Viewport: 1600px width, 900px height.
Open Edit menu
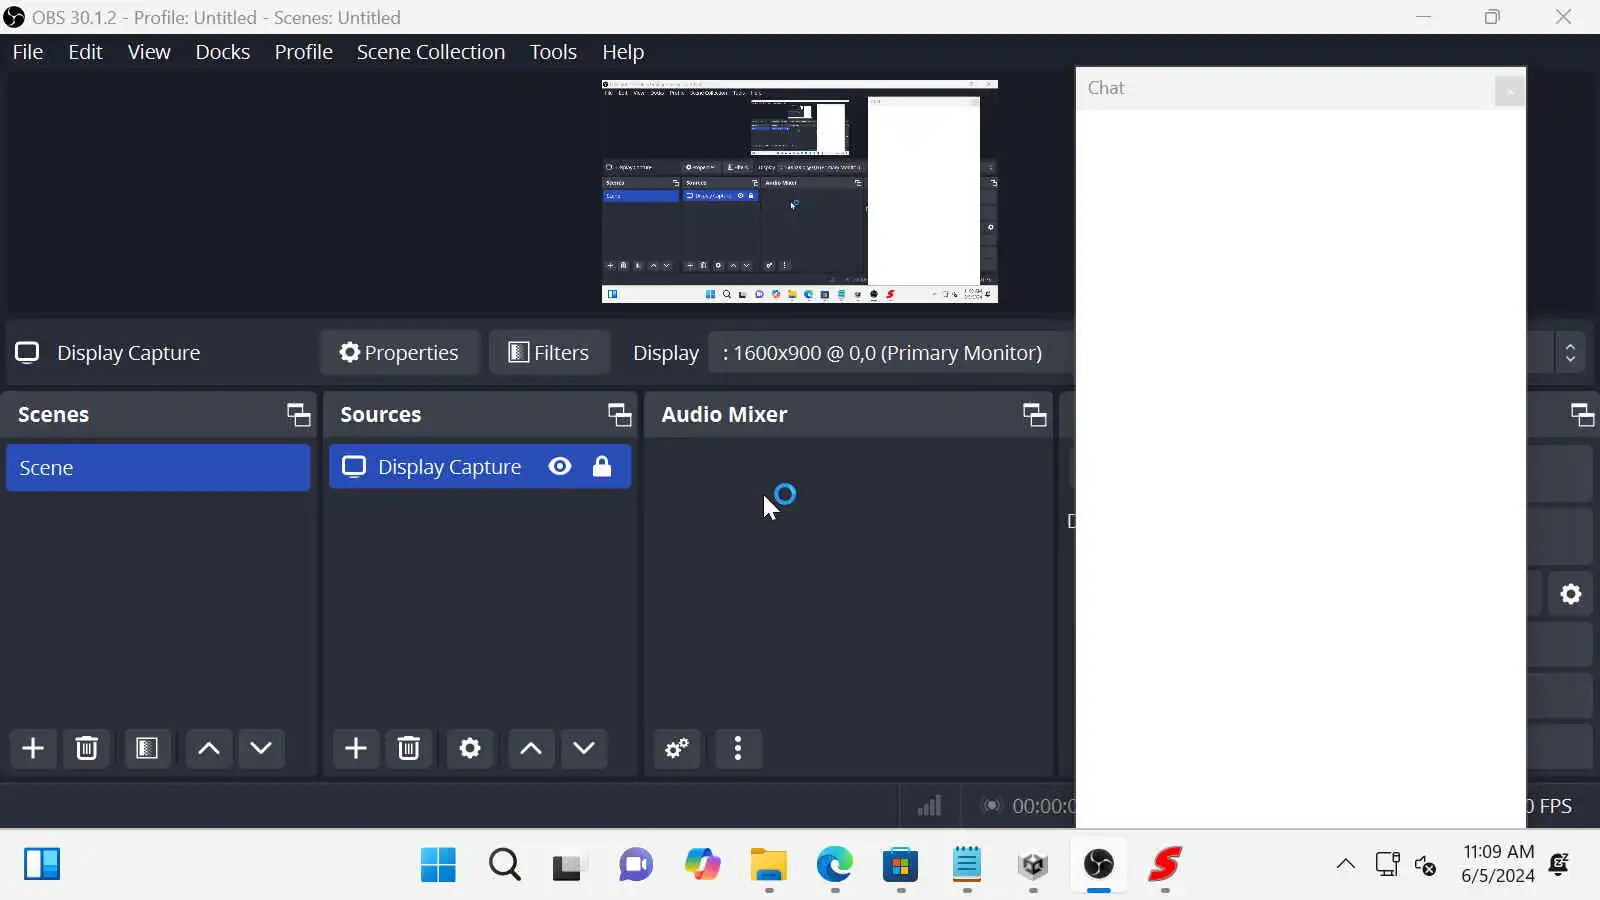point(85,52)
